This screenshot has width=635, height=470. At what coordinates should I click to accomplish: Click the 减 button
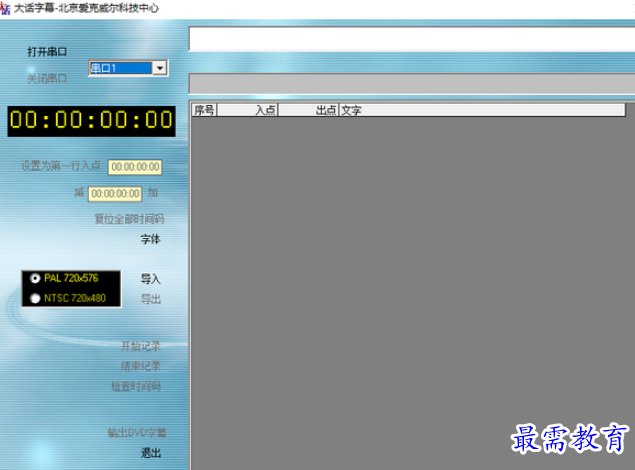pyautogui.click(x=79, y=193)
